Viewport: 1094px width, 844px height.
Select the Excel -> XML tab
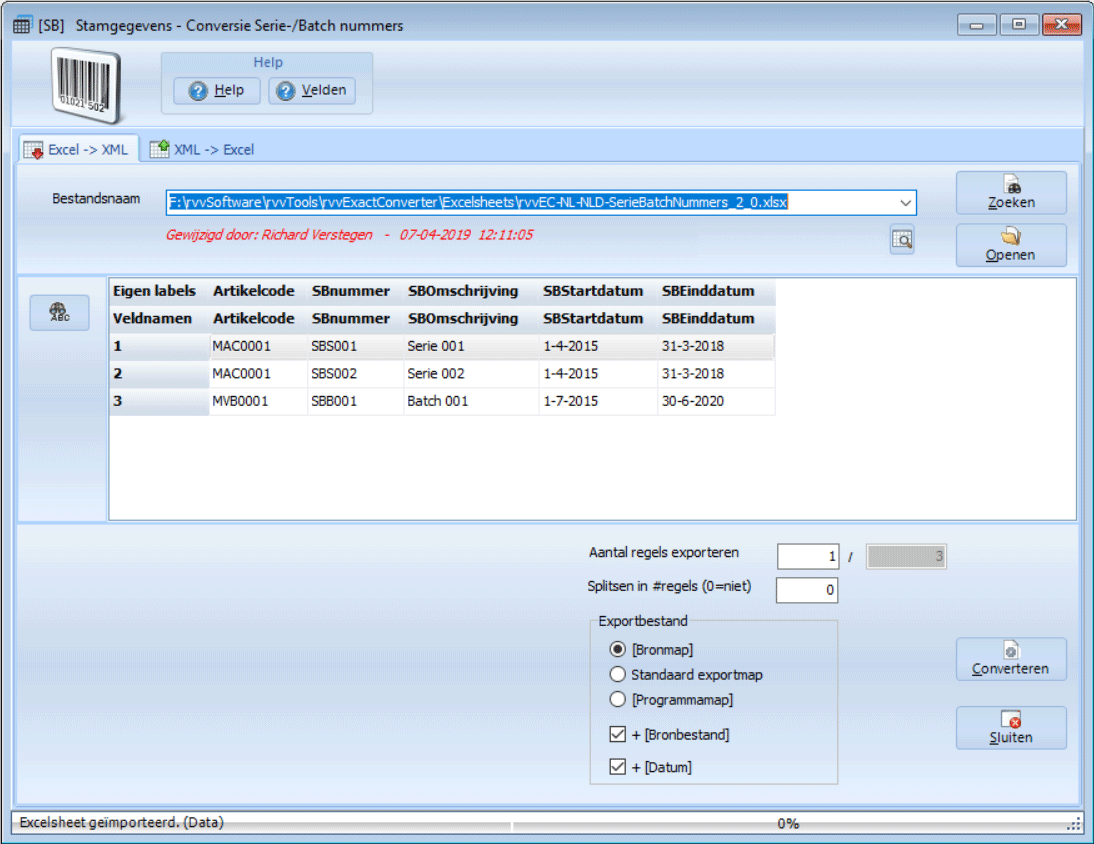pos(76,150)
